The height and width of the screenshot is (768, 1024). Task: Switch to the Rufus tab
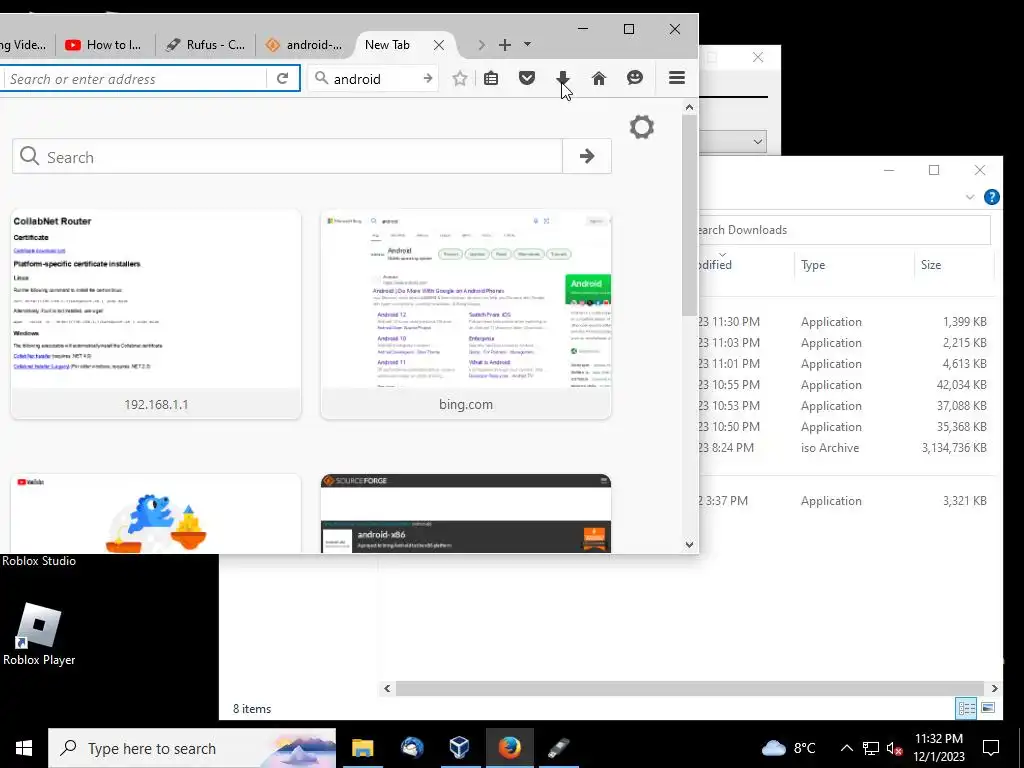point(206,45)
